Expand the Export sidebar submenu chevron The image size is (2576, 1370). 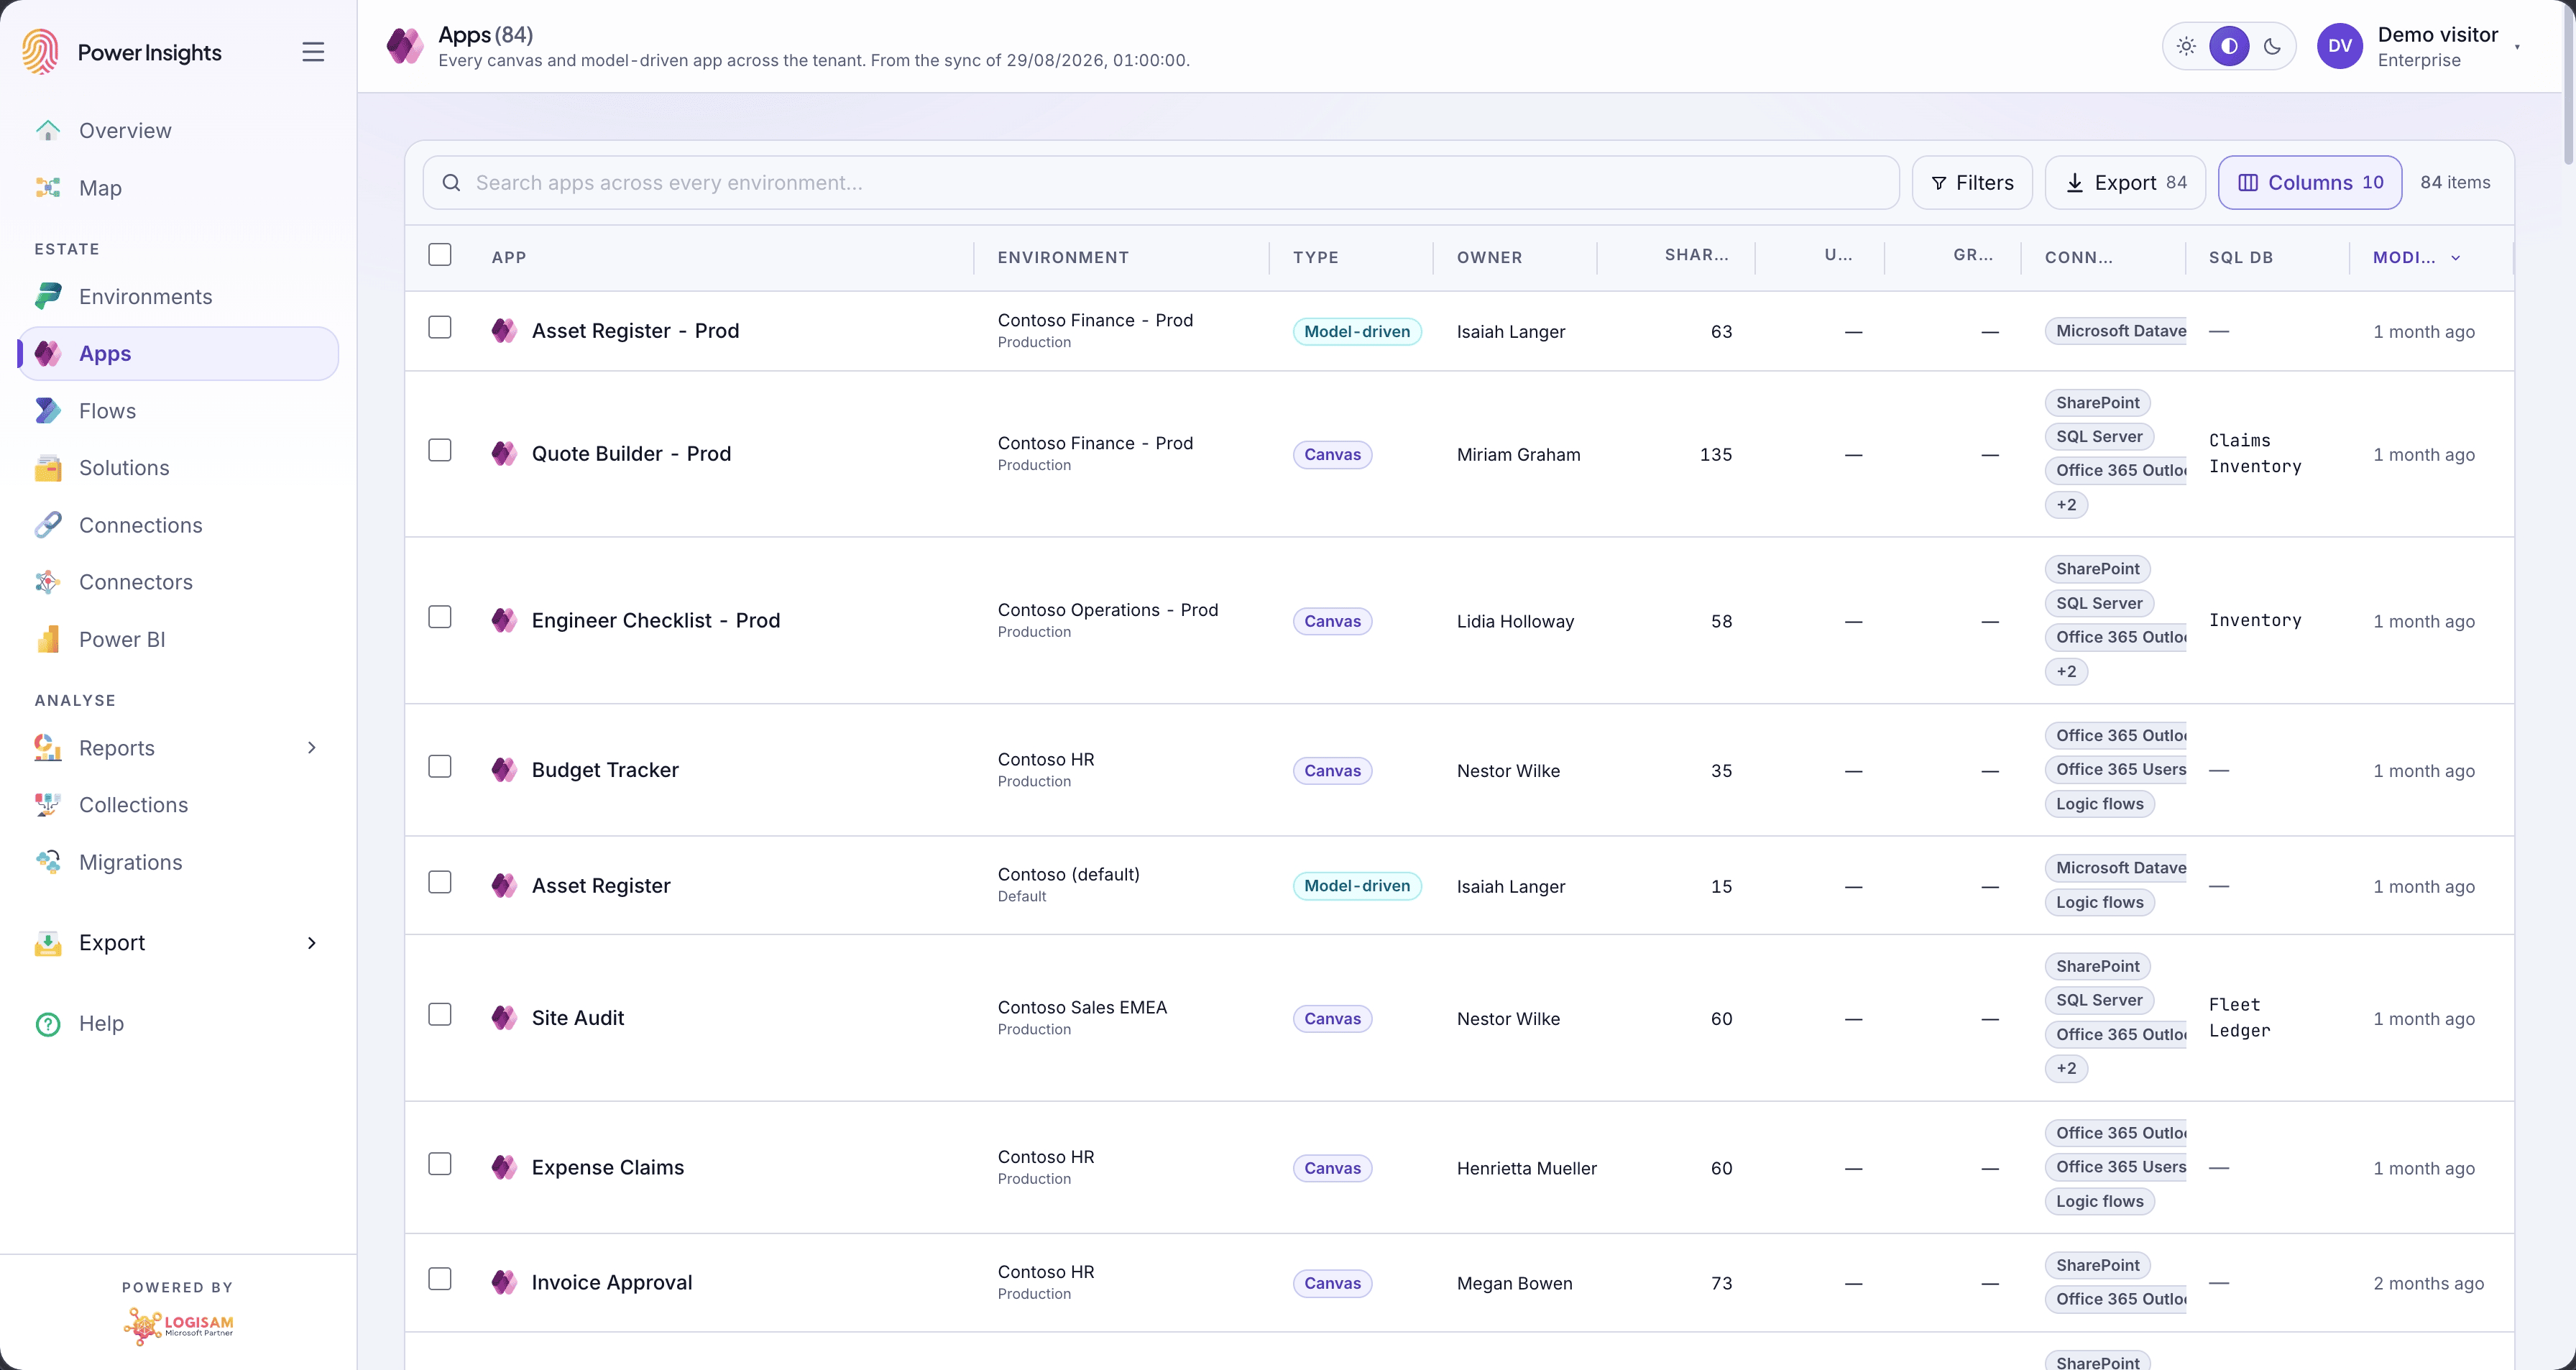coord(312,943)
